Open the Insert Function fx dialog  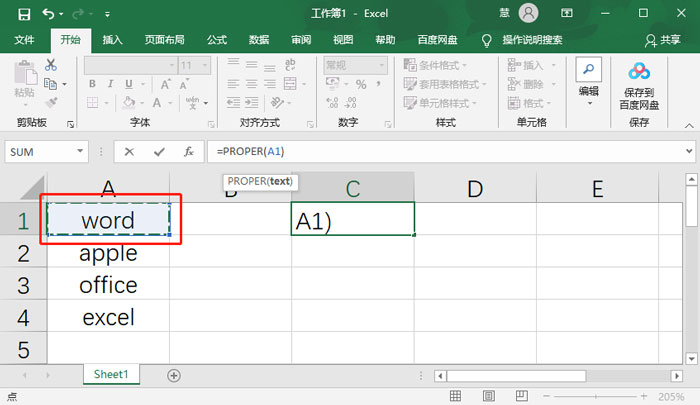coord(188,152)
